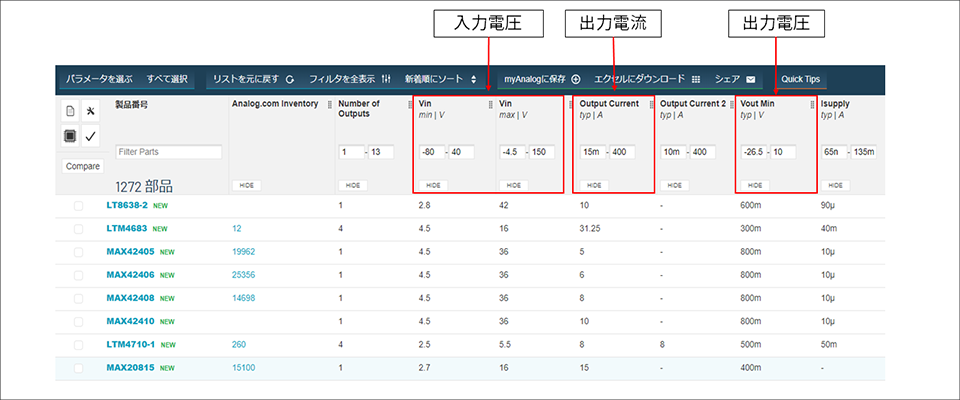
Task: Open the MAX42405 part link
Action: click(x=130, y=252)
